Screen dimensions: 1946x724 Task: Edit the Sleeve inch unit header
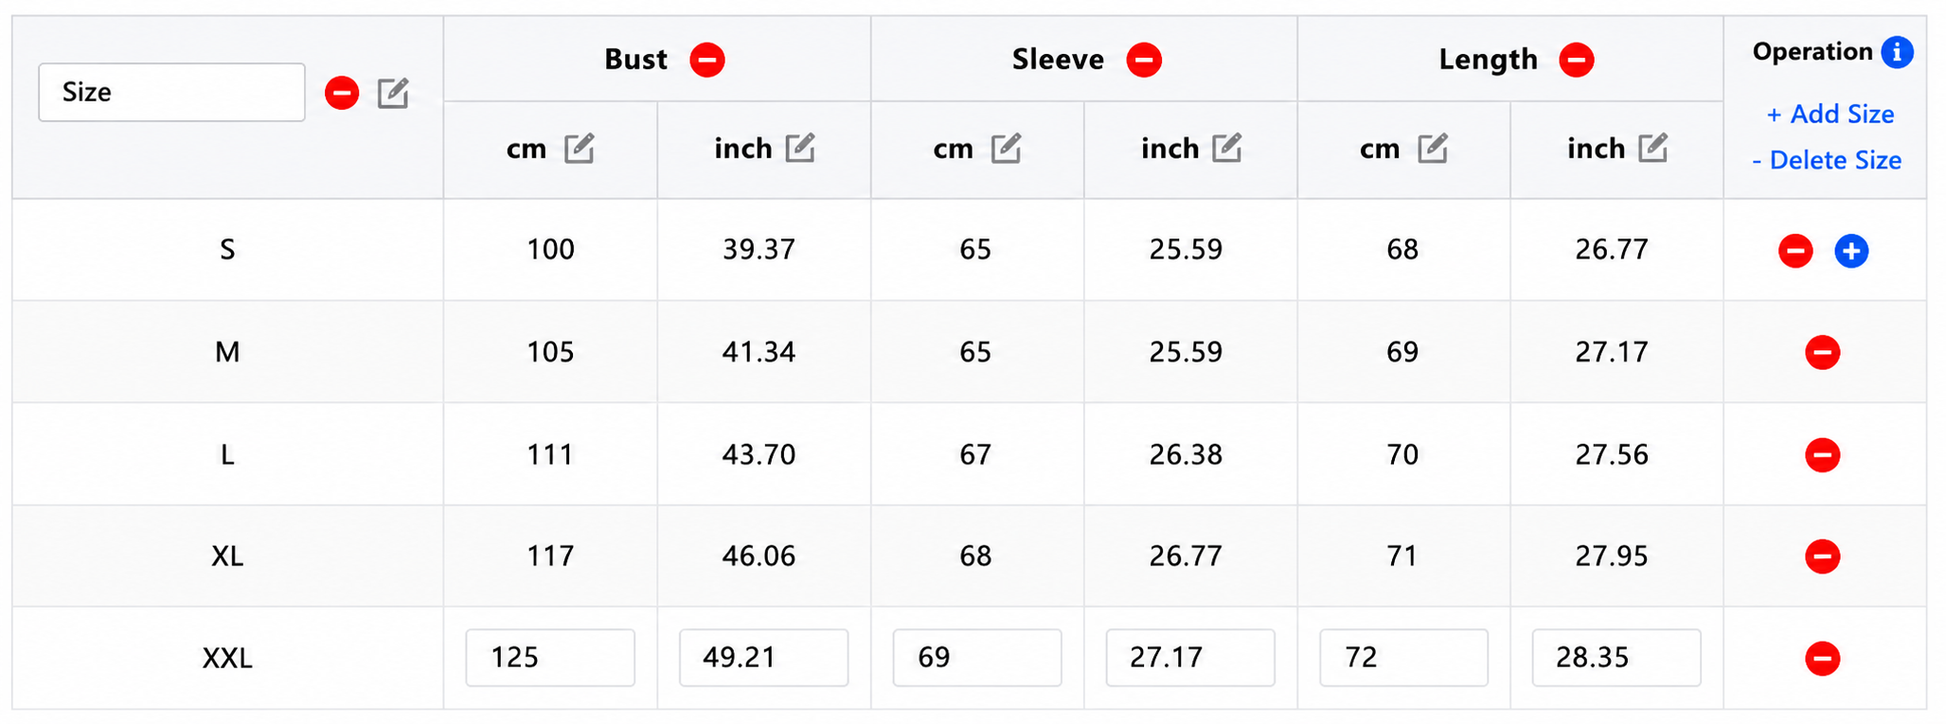(x=1227, y=148)
